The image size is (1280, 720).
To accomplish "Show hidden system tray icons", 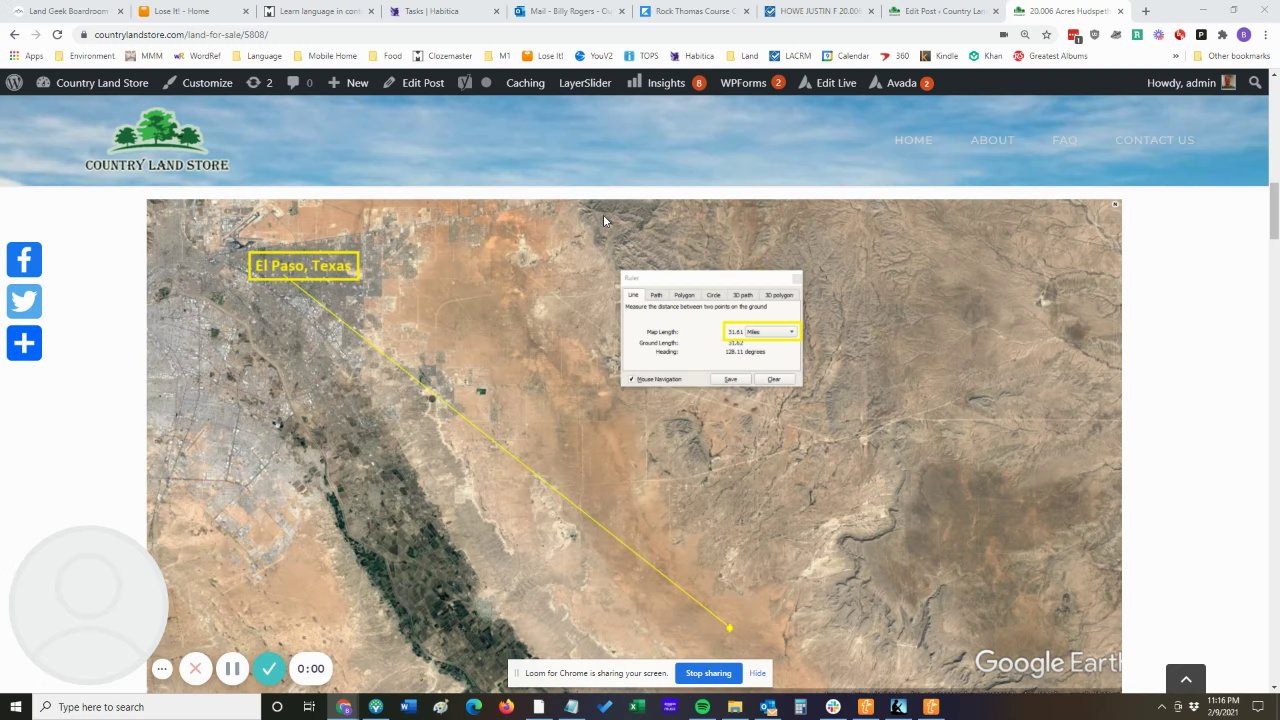I will tap(1164, 707).
